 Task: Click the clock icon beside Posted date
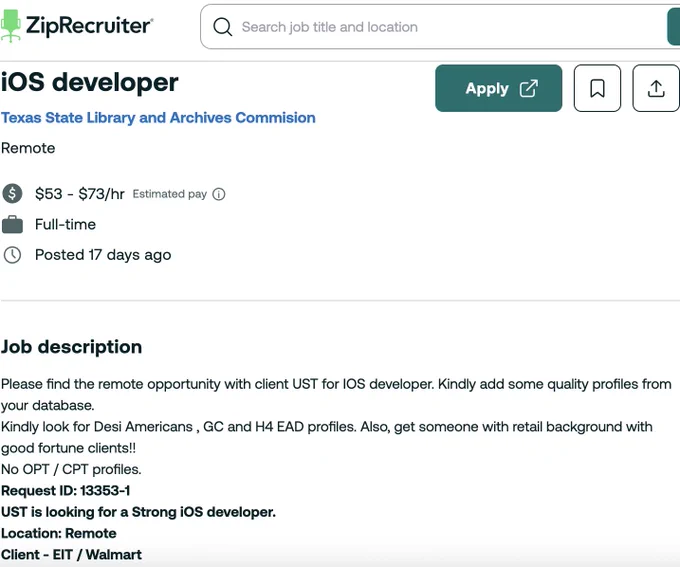pos(12,255)
